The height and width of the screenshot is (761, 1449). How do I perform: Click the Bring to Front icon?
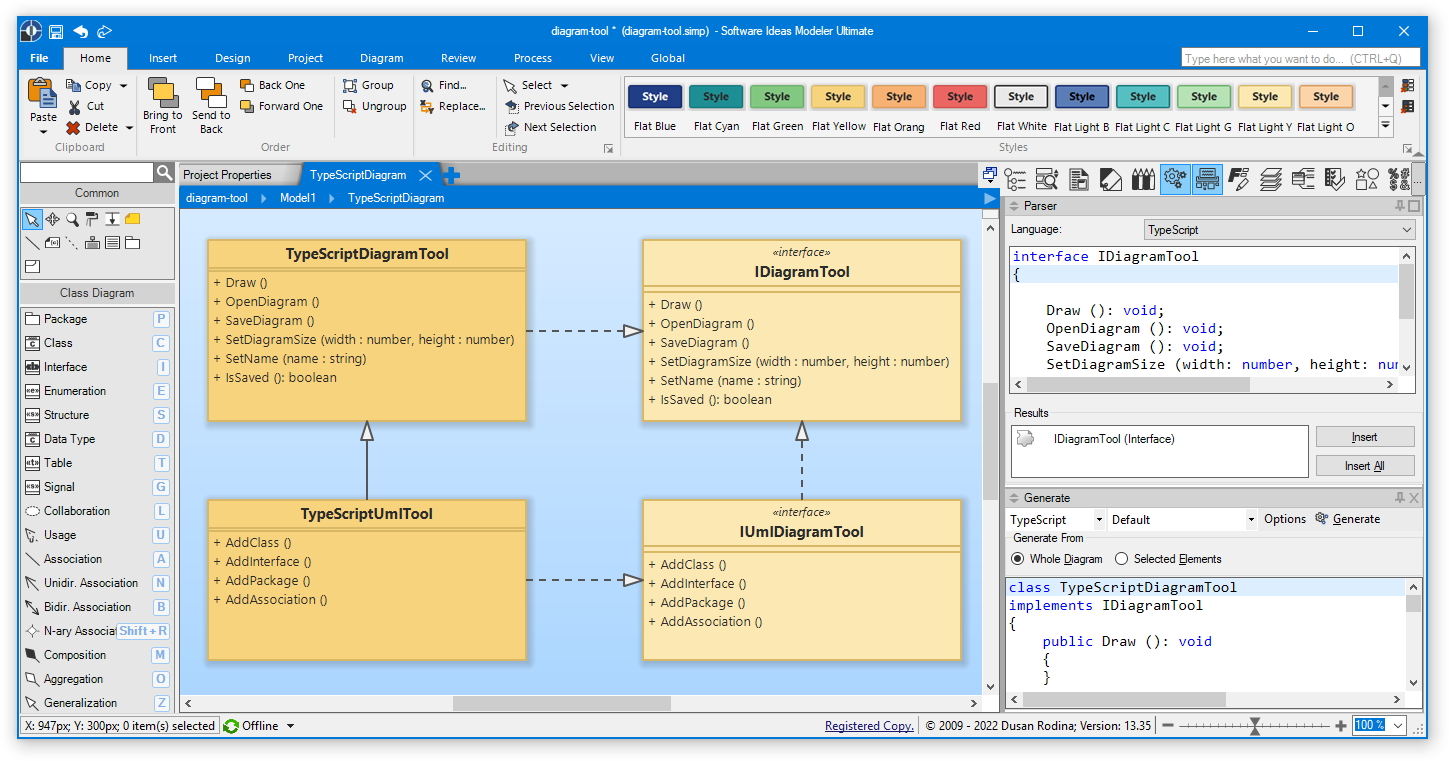(162, 93)
